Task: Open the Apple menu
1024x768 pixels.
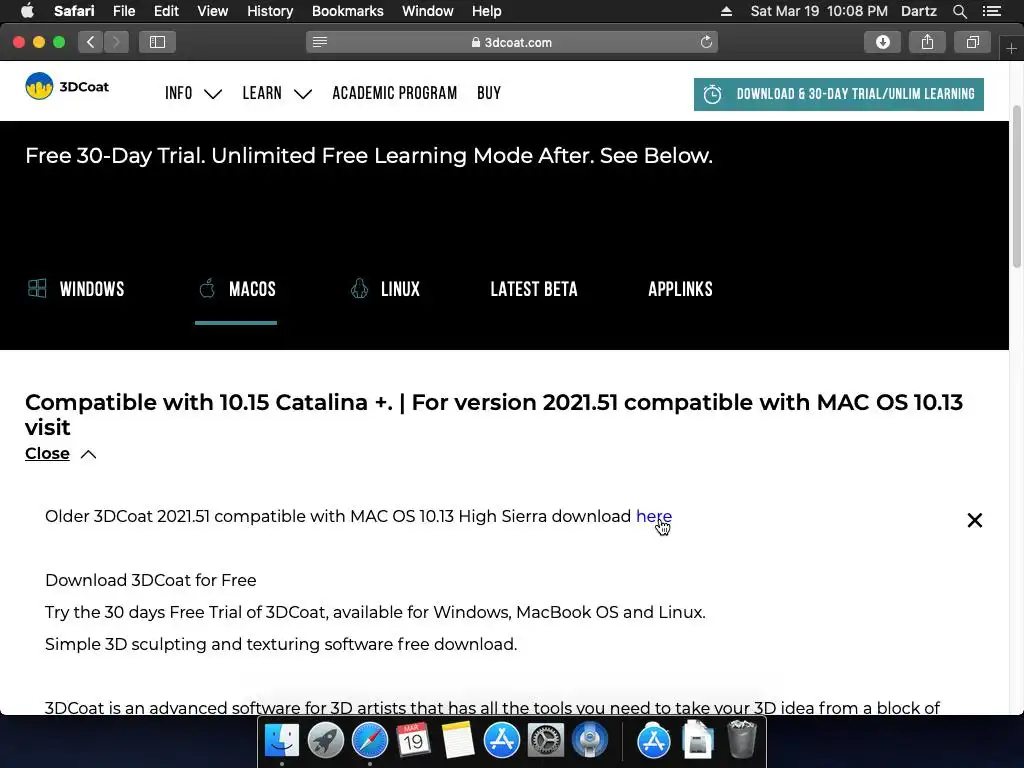Action: point(27,11)
